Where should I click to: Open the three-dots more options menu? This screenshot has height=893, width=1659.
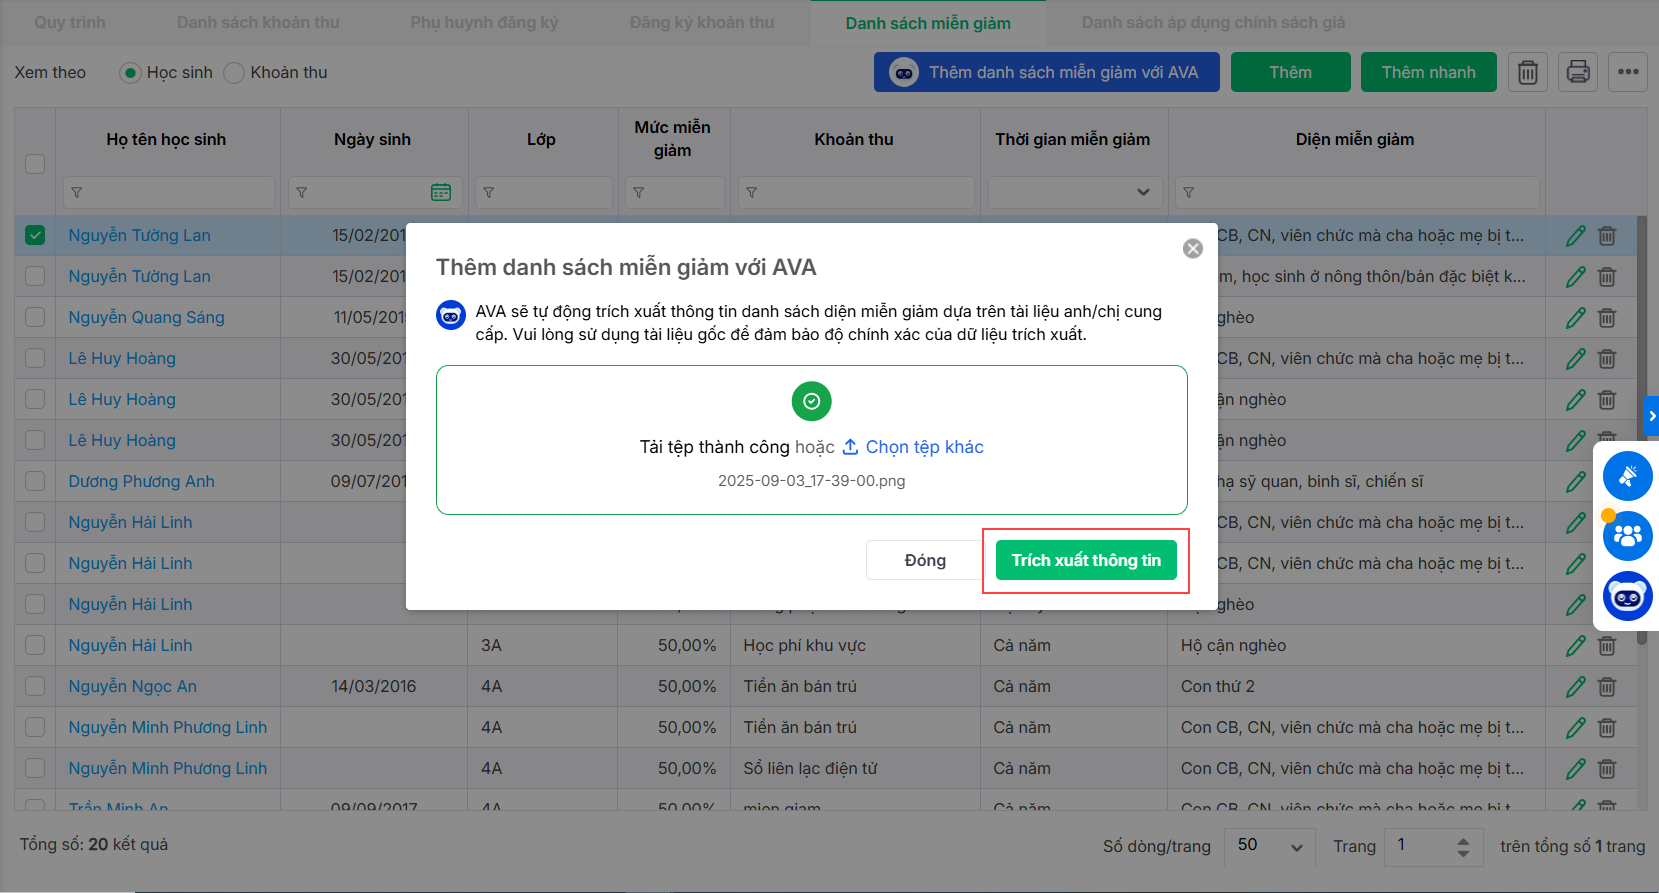[1627, 72]
